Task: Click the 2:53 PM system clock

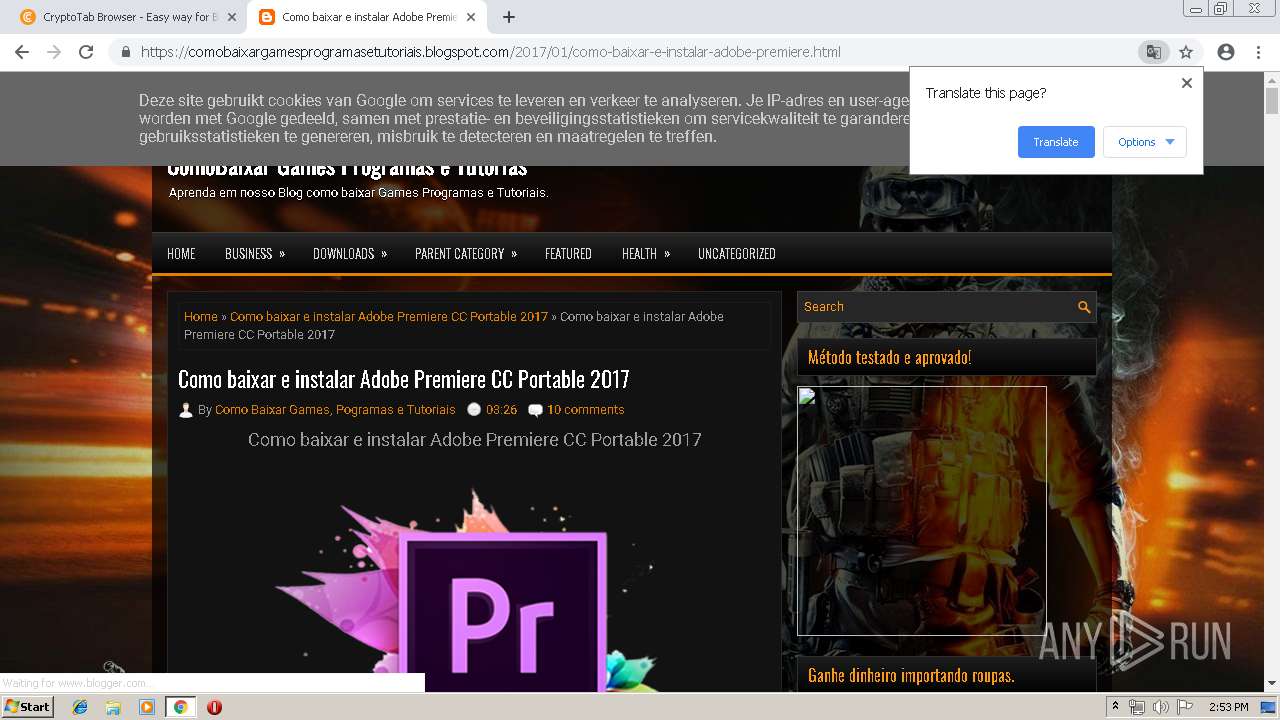Action: click(1228, 707)
